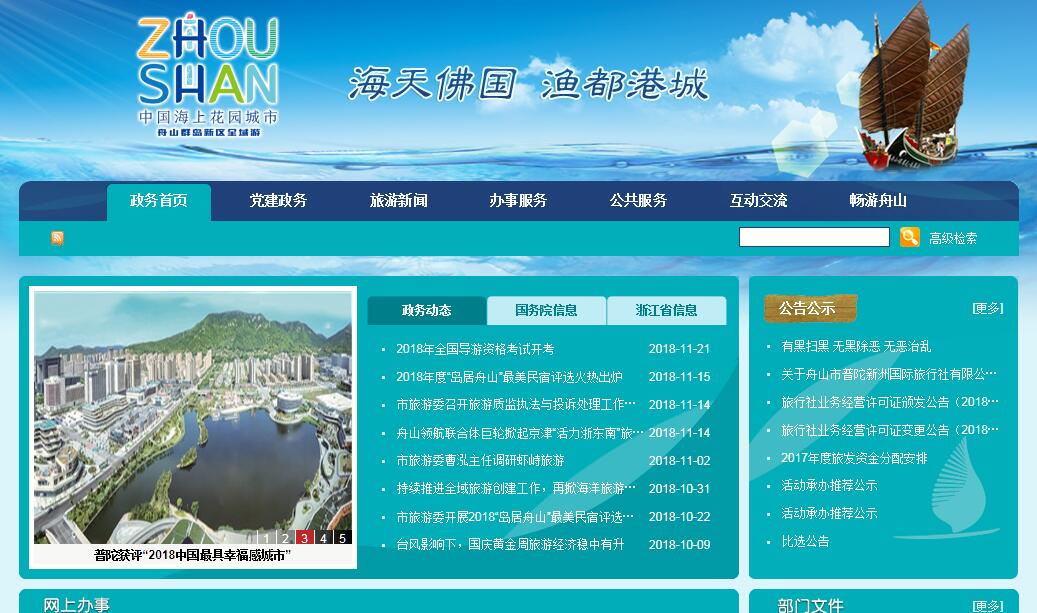Open the 党建政务 menu item
The width and height of the screenshot is (1037, 613).
pyautogui.click(x=278, y=201)
